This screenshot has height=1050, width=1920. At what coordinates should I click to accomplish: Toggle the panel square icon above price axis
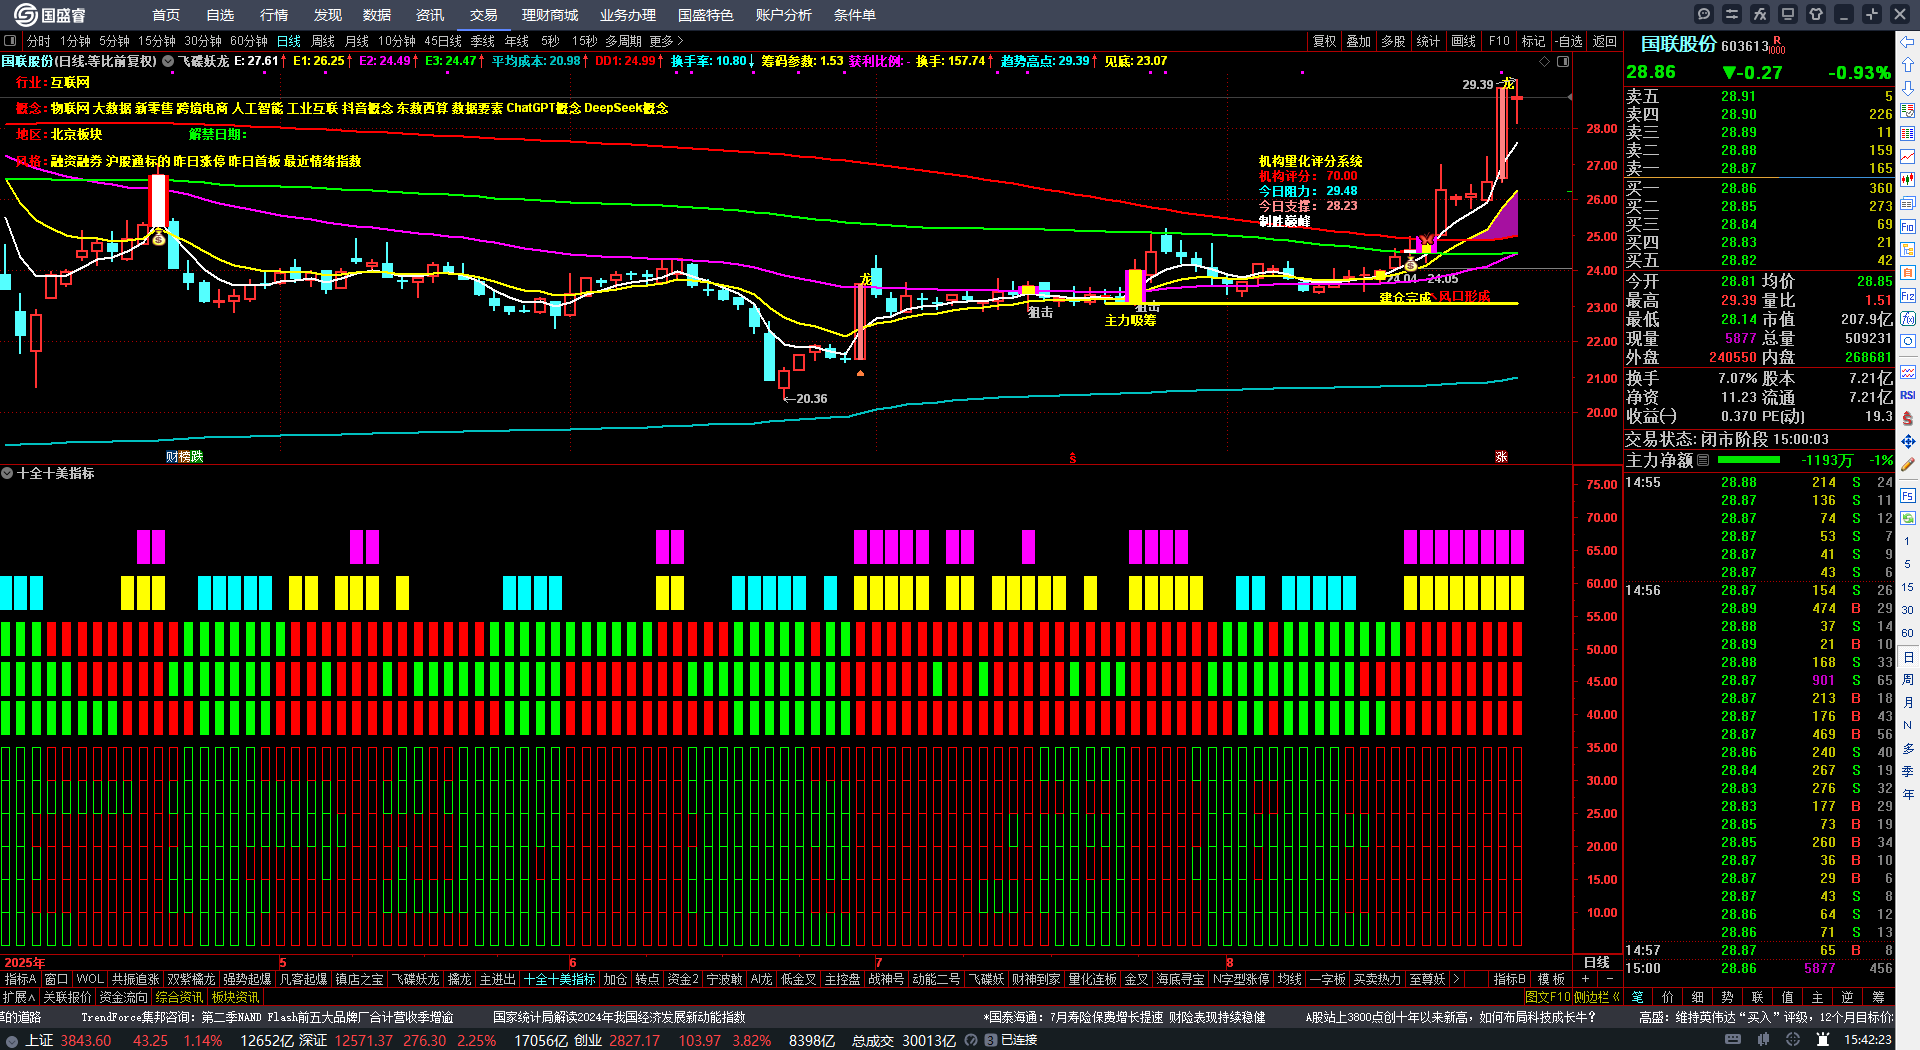pos(1563,61)
